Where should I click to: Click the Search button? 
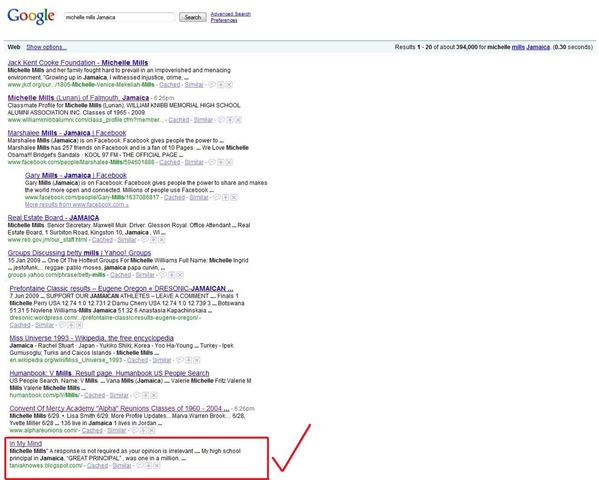[193, 17]
